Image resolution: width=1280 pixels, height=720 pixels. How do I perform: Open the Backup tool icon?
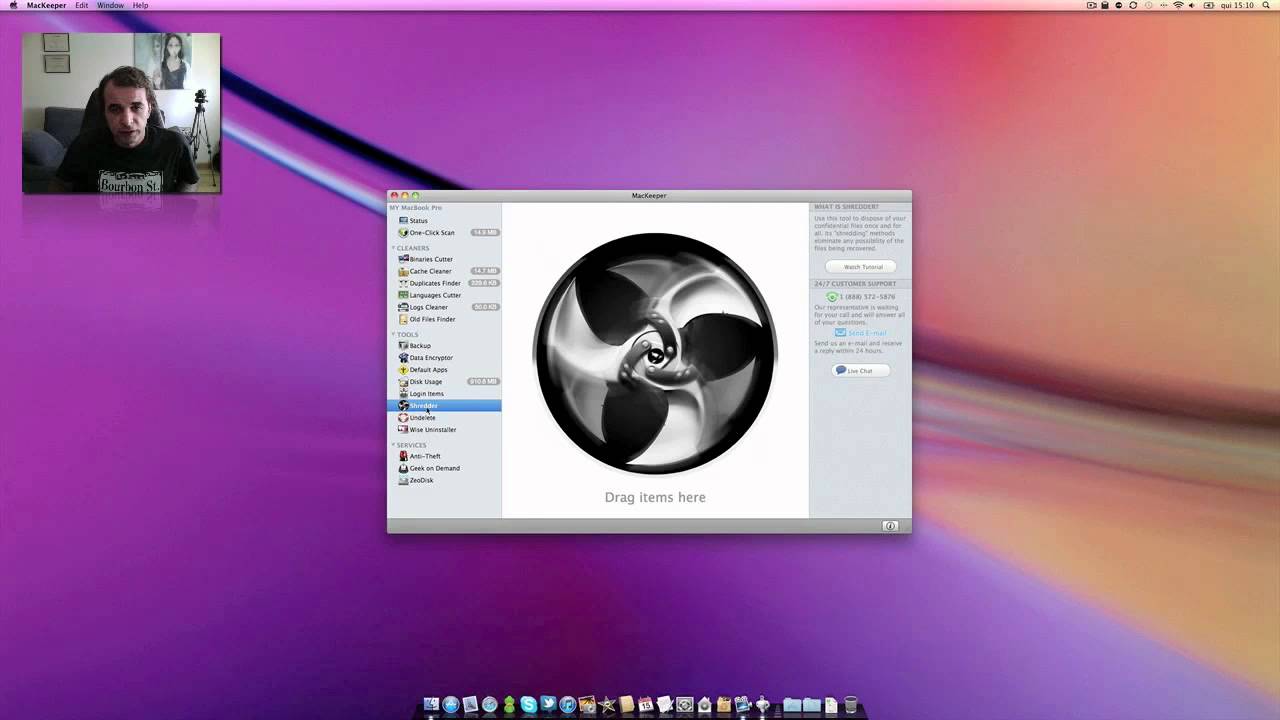403,345
